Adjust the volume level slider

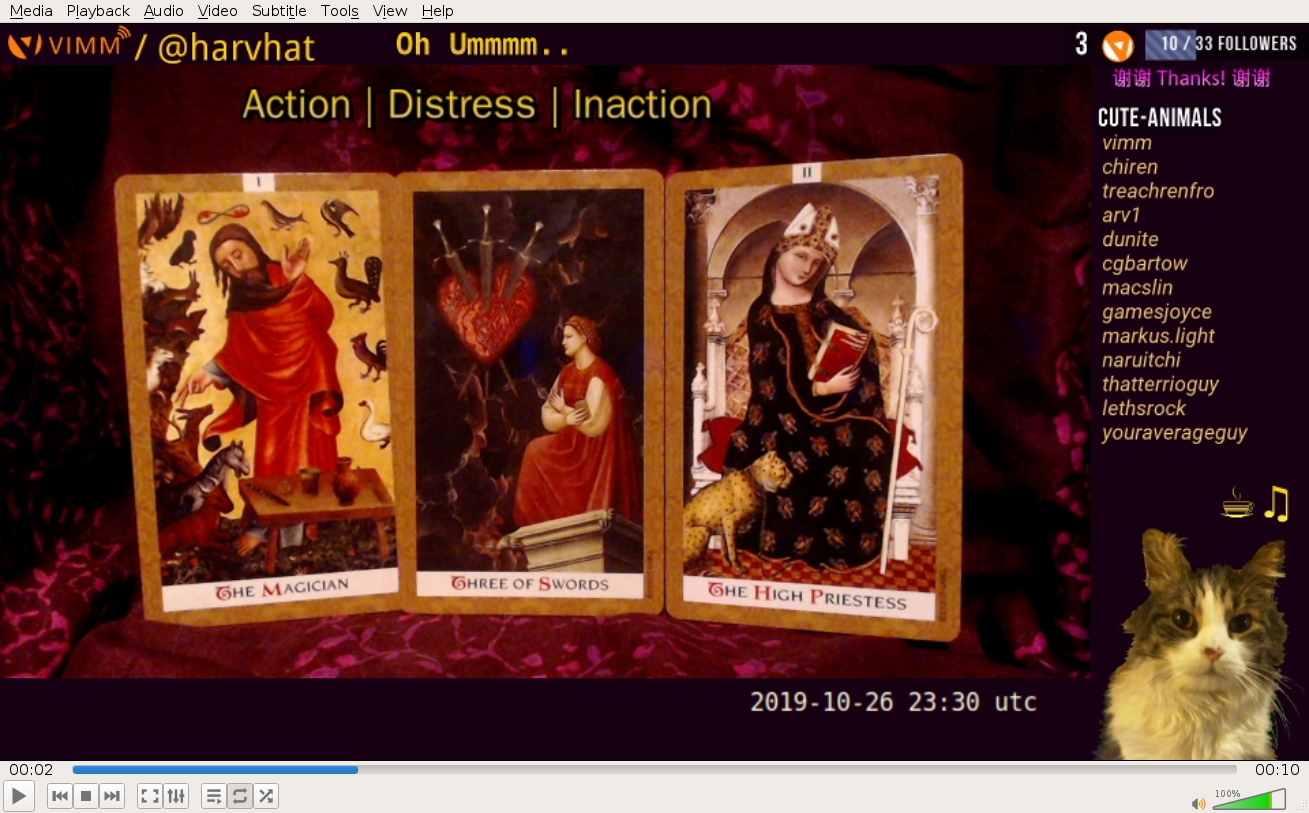coord(1248,800)
